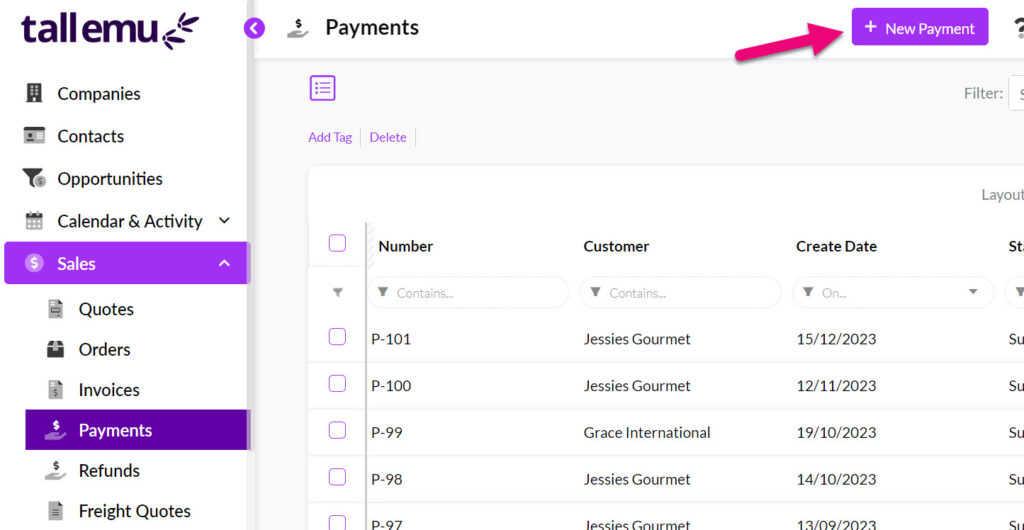Screen dimensions: 1024x530
Task: Sort by the Number column header
Action: click(406, 246)
